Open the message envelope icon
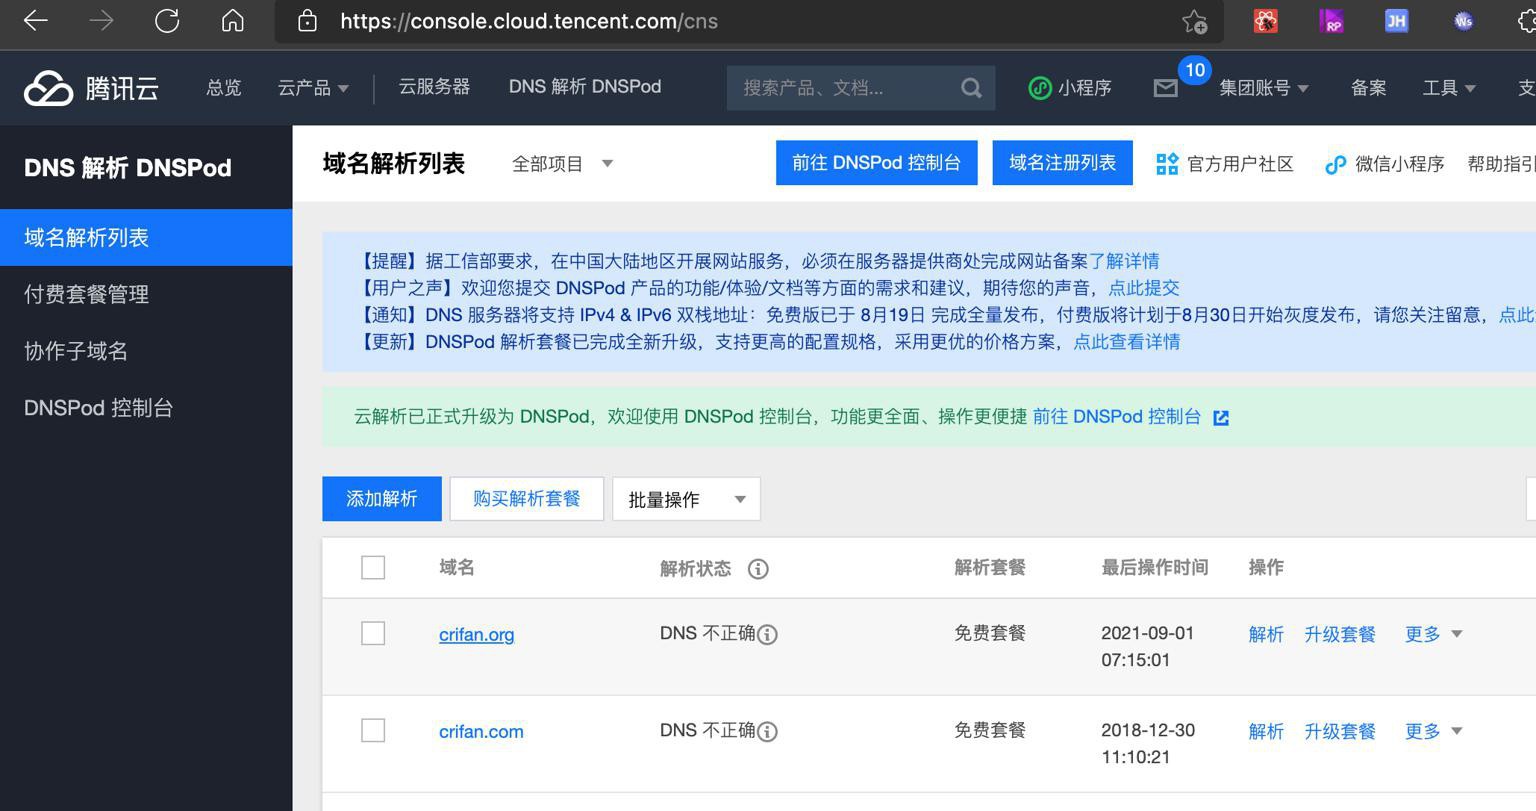 pyautogui.click(x=1165, y=89)
